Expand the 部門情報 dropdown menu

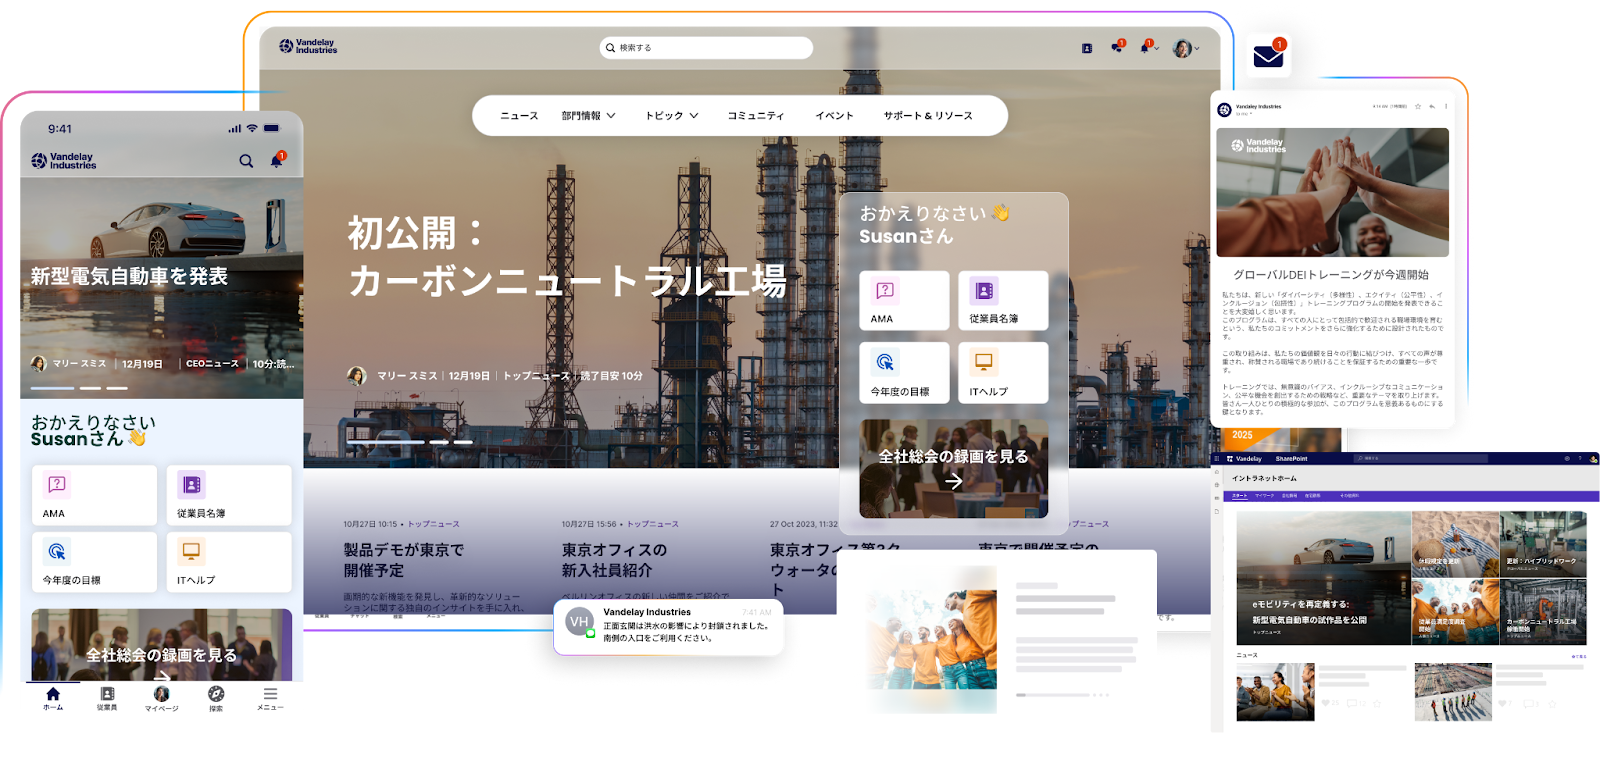click(588, 116)
